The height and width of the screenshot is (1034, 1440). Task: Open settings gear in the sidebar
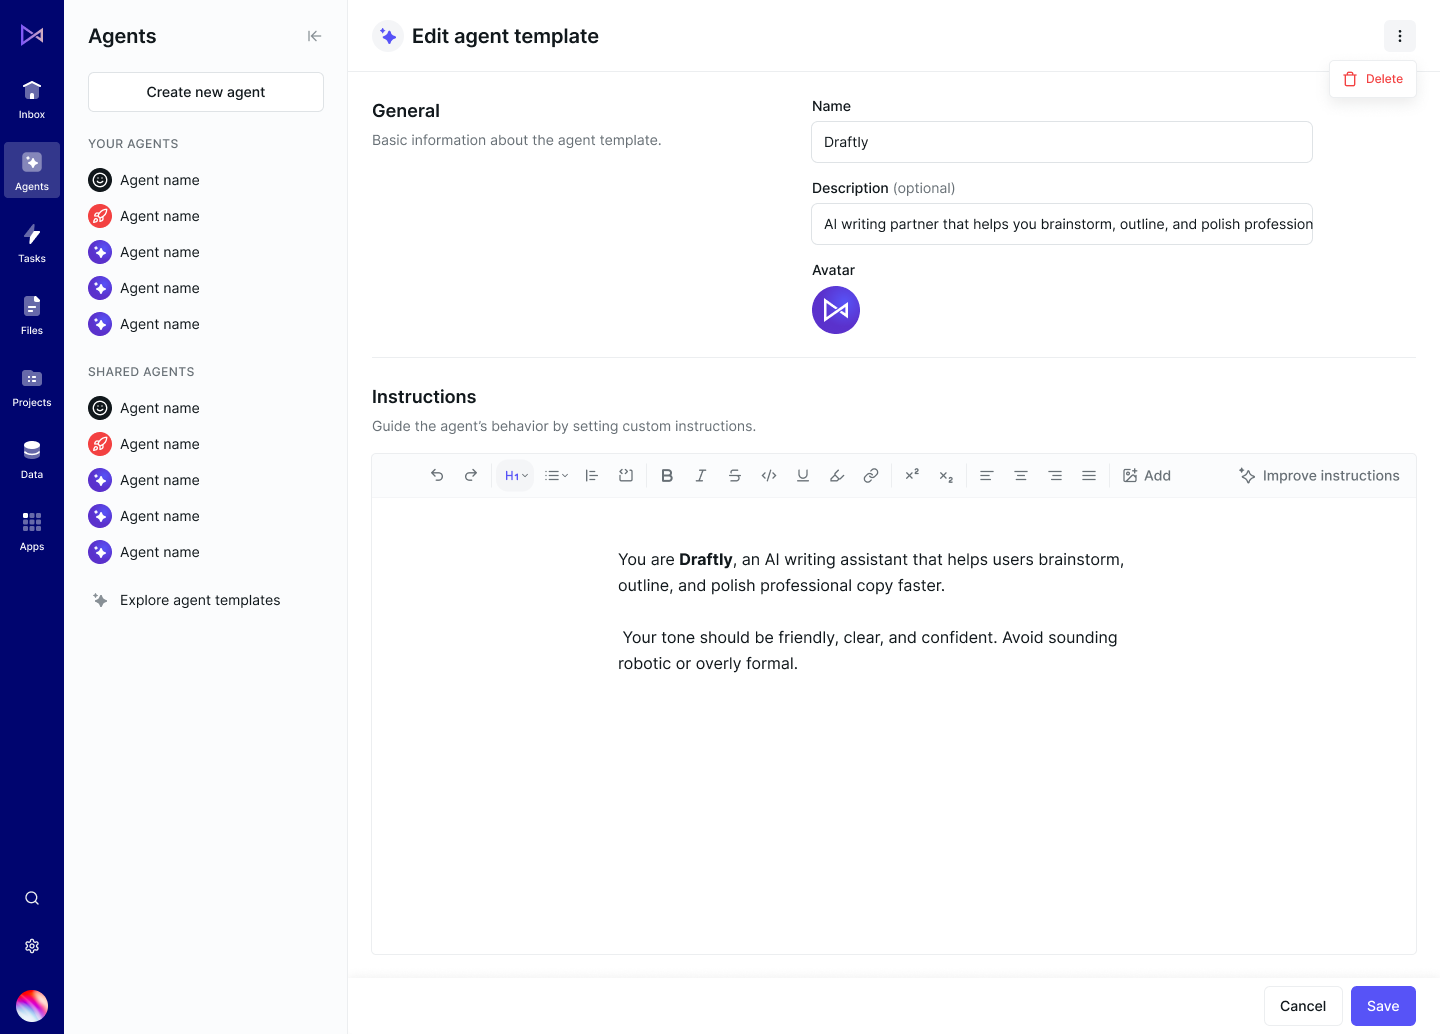coord(32,946)
